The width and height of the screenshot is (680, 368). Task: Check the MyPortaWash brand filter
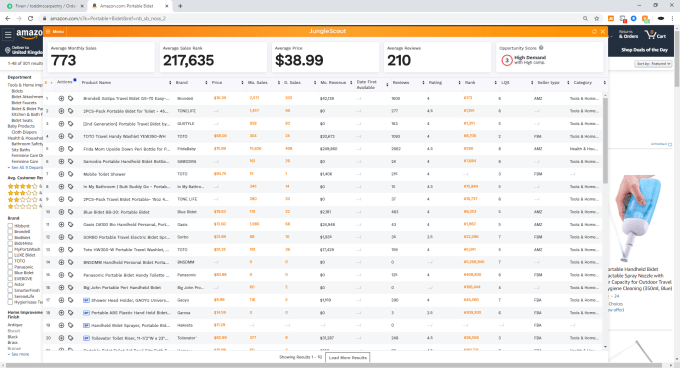click(x=10, y=249)
